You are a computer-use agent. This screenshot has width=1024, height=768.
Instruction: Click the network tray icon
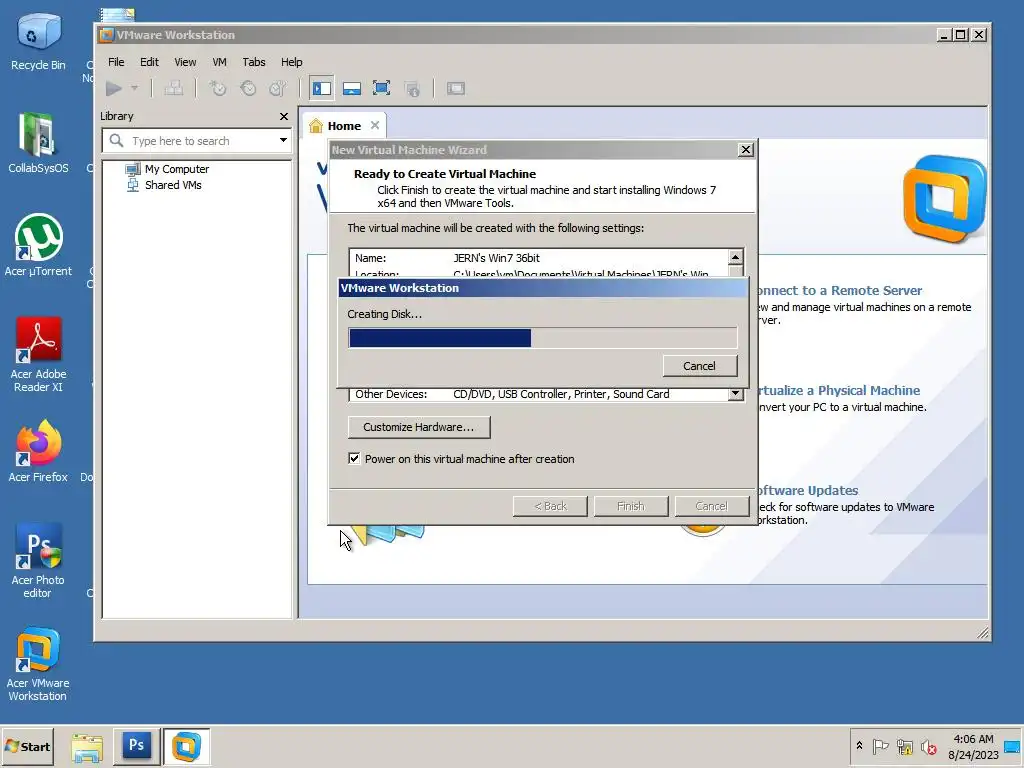pyautogui.click(x=905, y=746)
